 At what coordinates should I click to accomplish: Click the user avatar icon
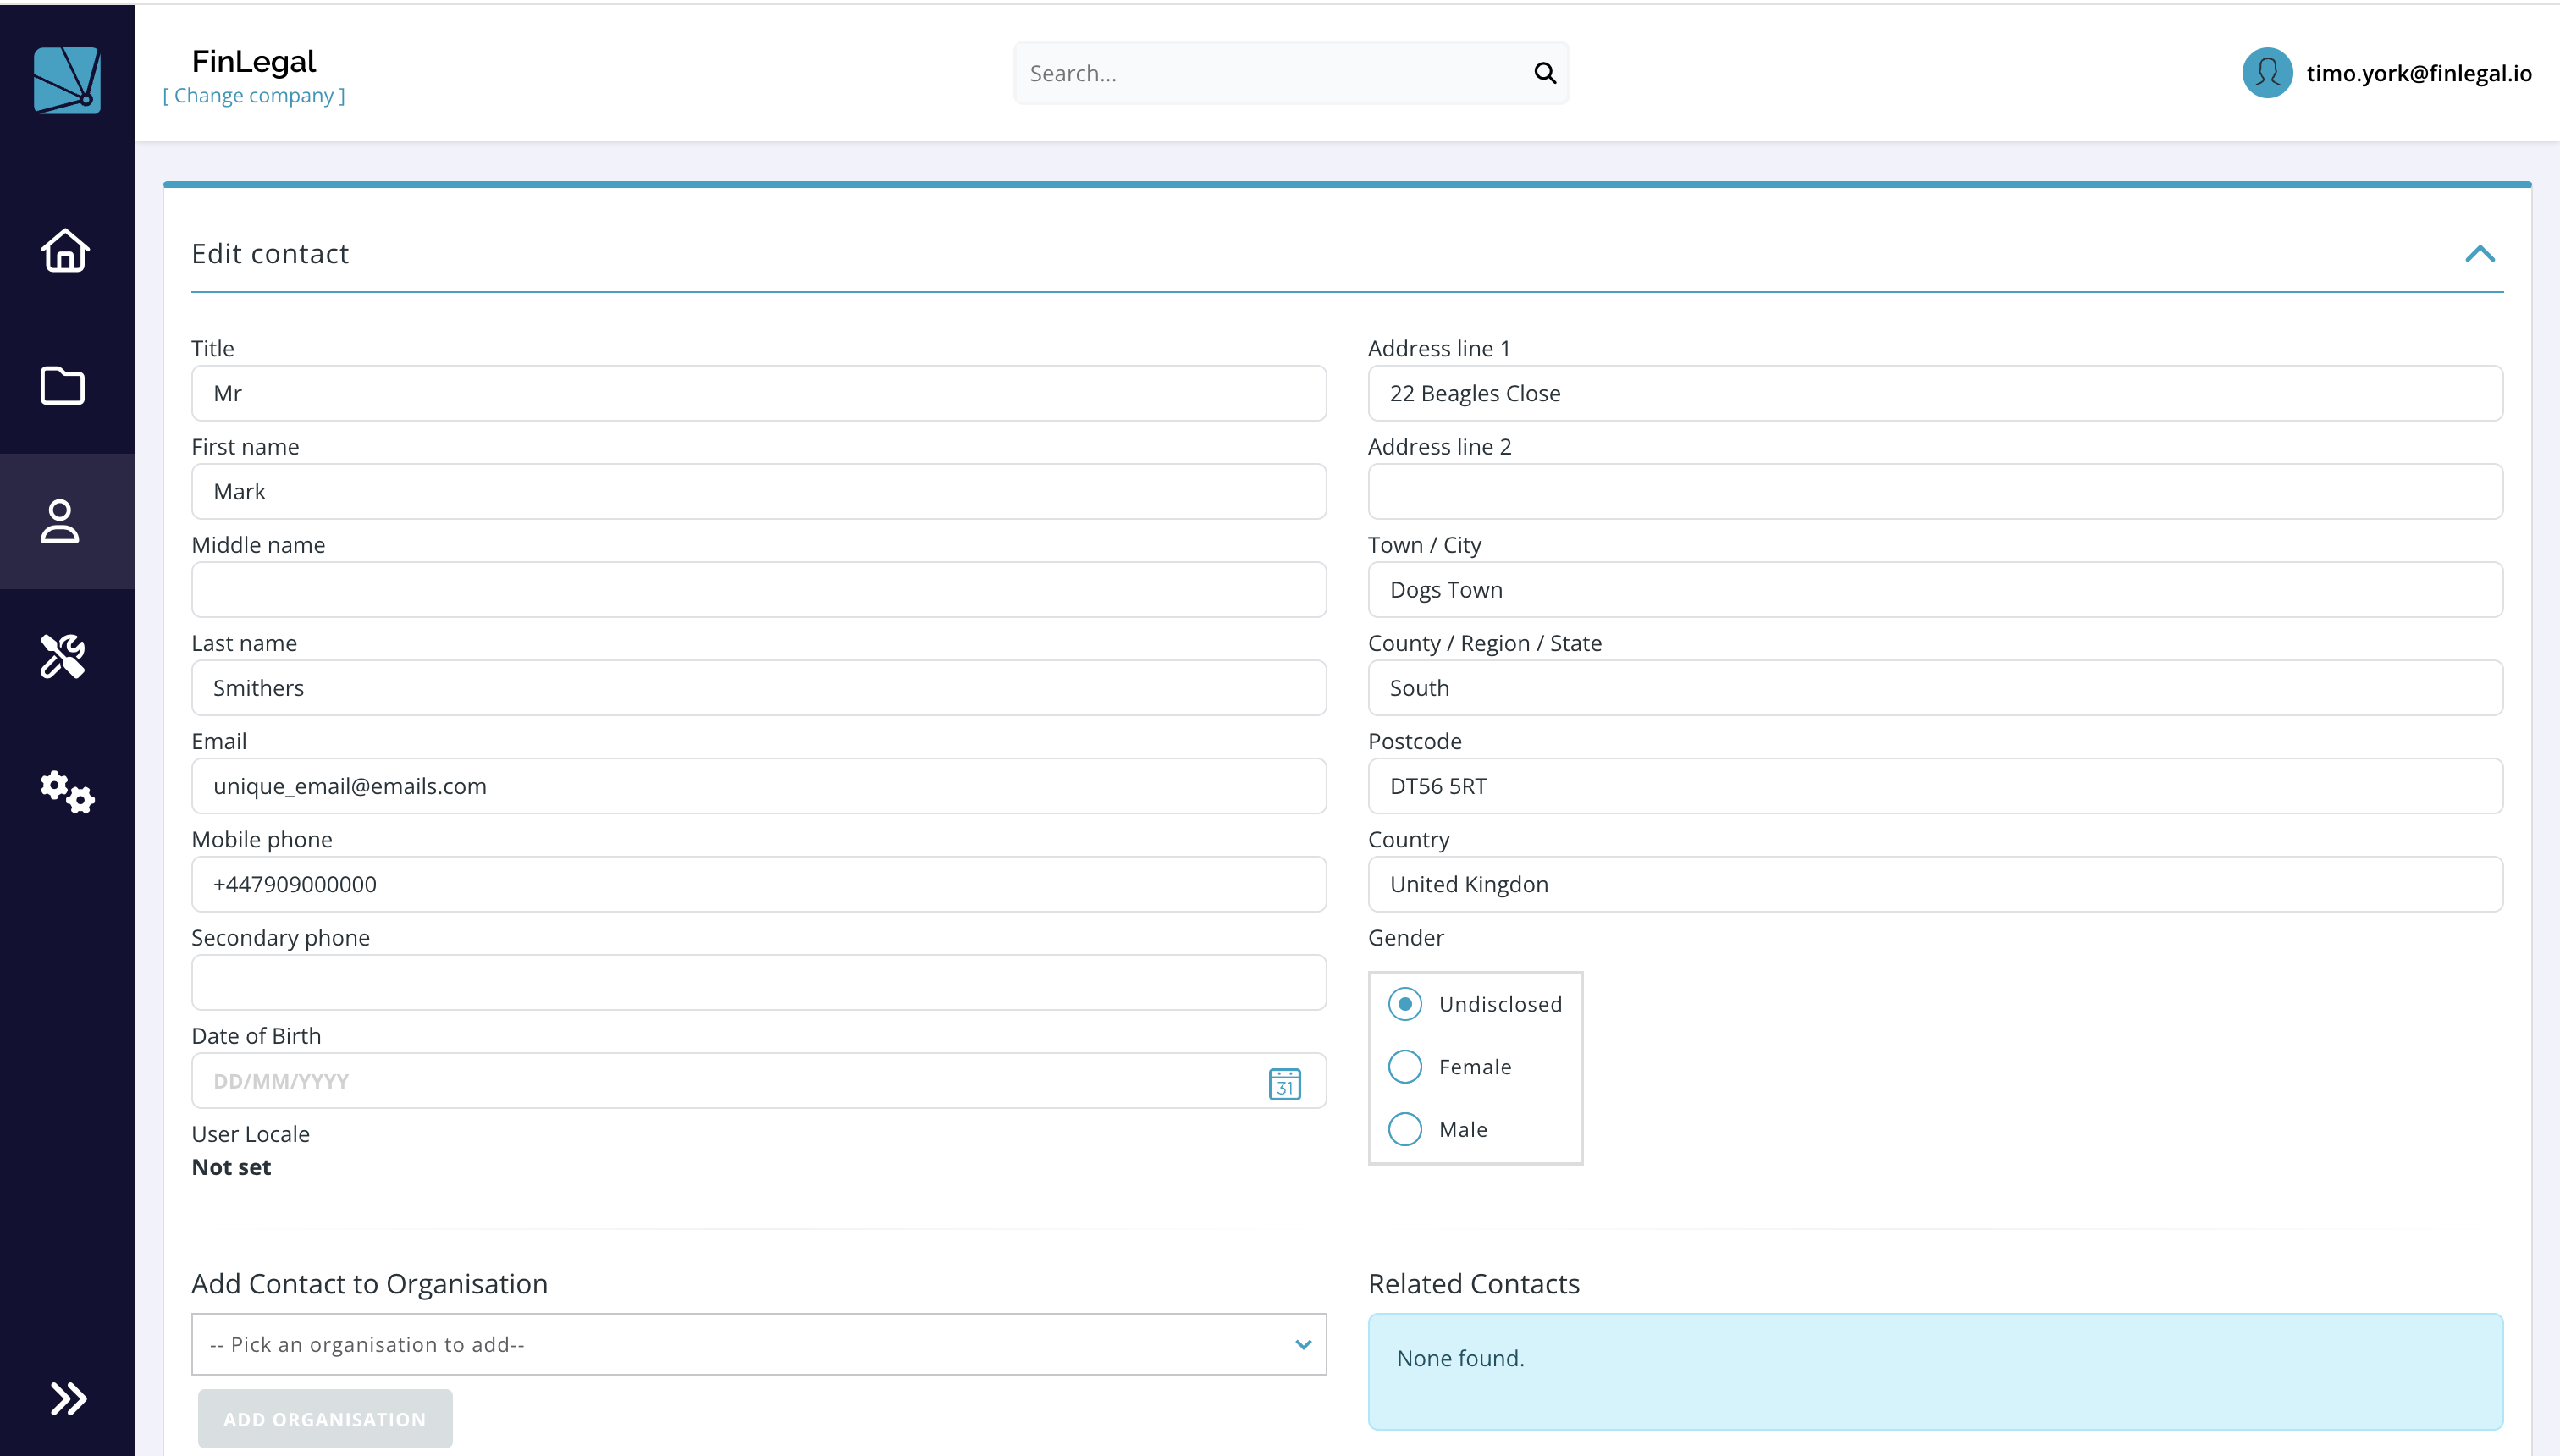click(x=2267, y=73)
